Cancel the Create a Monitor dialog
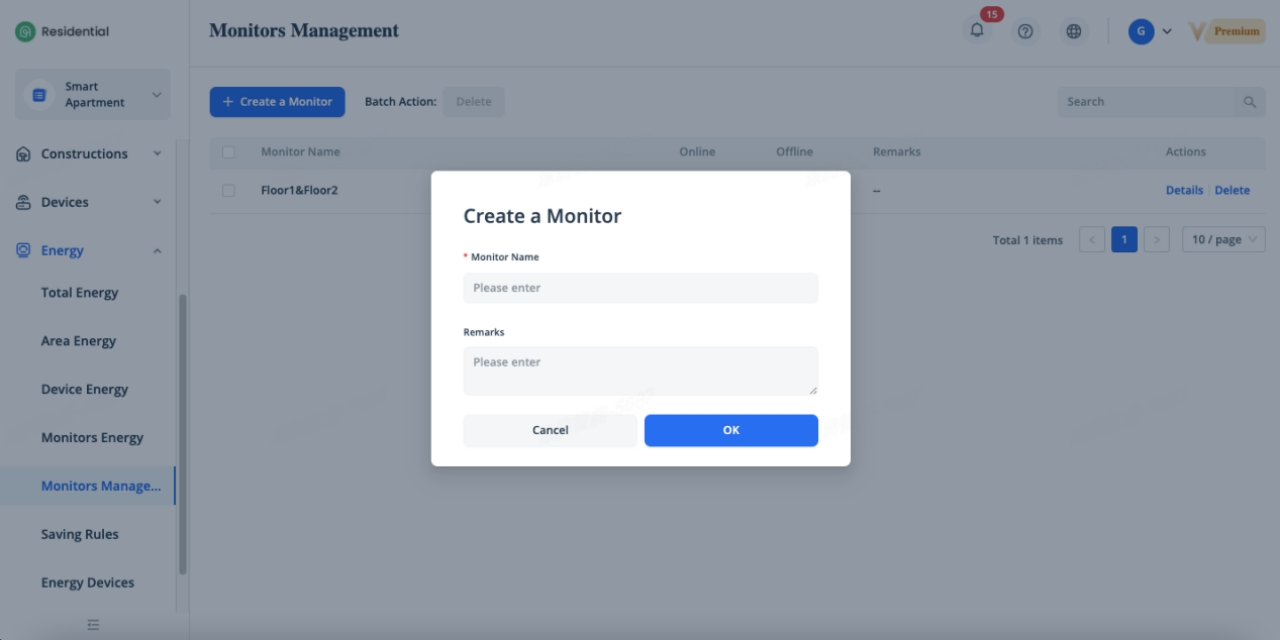 coord(549,430)
